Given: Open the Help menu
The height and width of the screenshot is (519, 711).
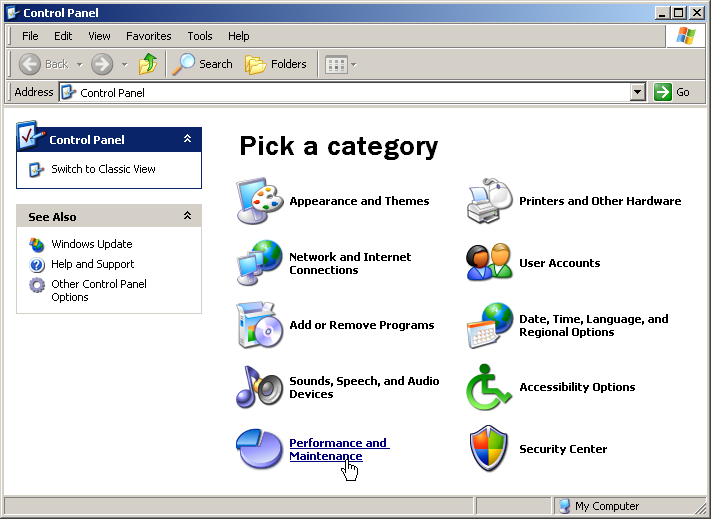Looking at the screenshot, I should coord(239,36).
